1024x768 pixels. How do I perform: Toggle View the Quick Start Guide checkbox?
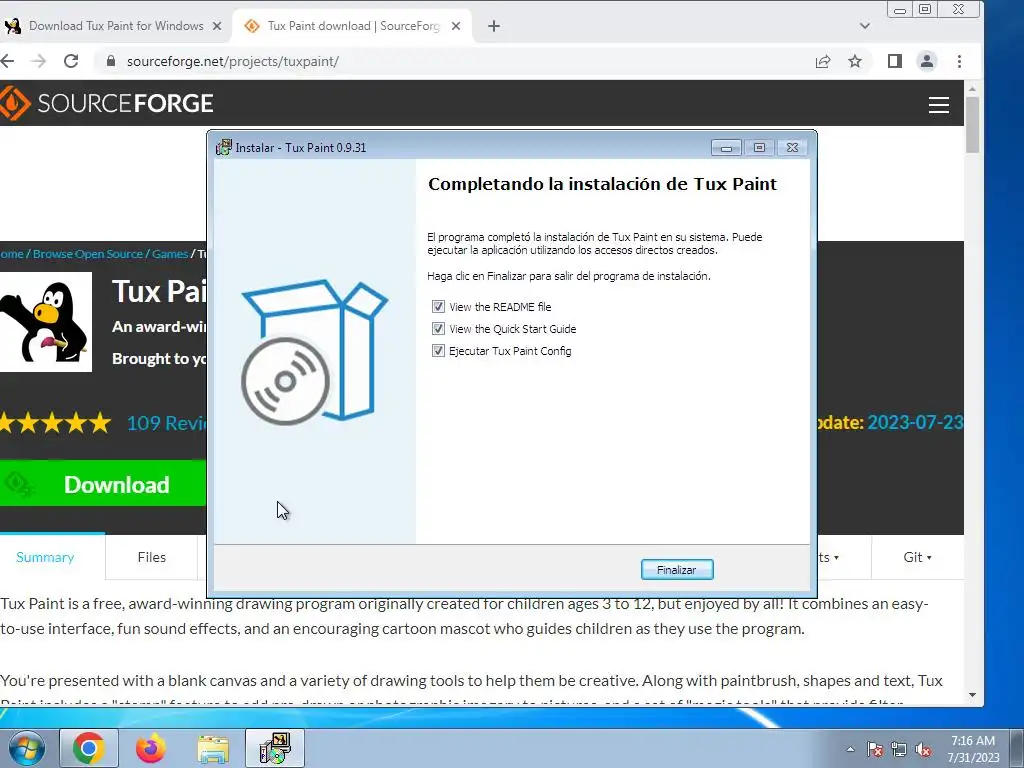438,328
